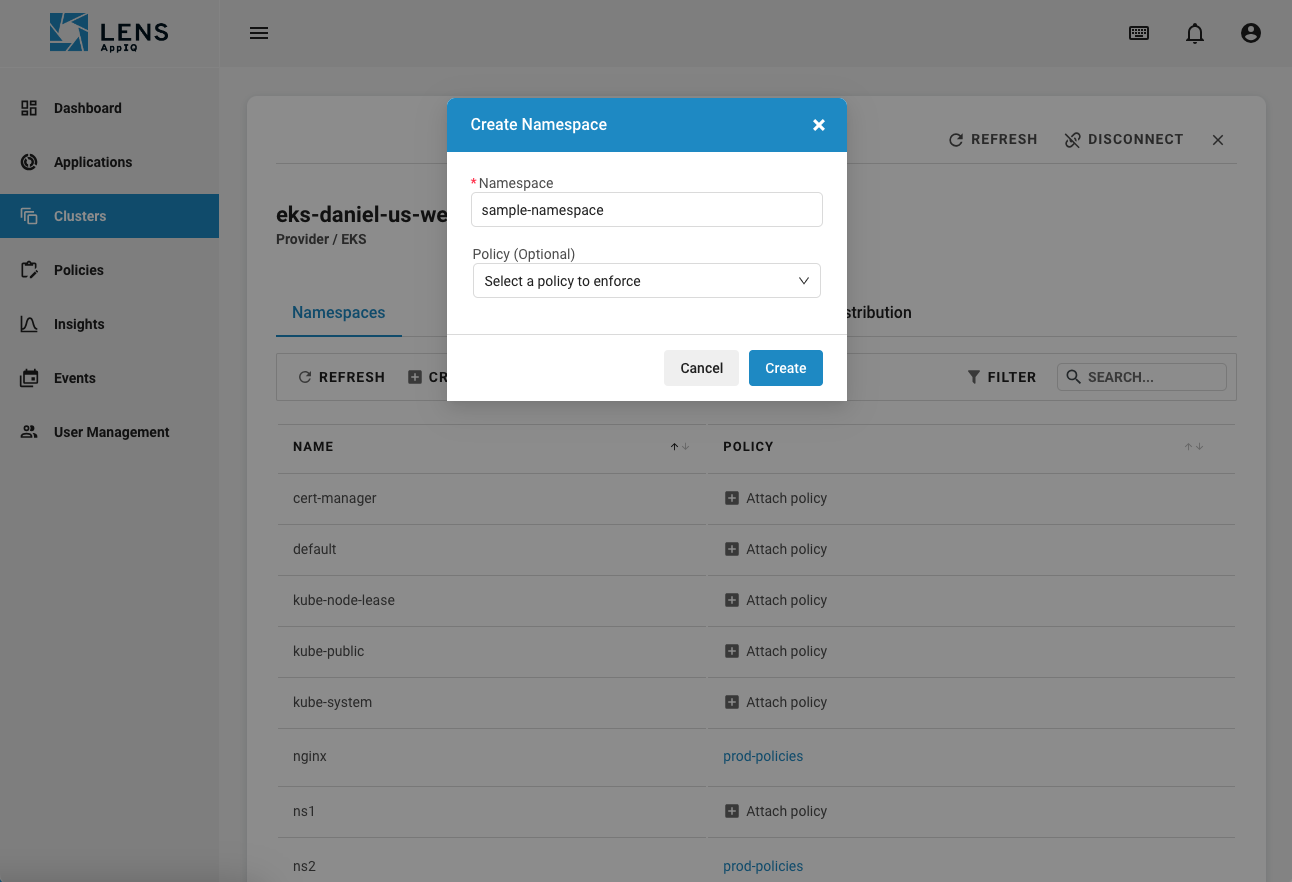This screenshot has height=882, width=1292.
Task: Attach policy to cert-manager
Action: pos(776,498)
